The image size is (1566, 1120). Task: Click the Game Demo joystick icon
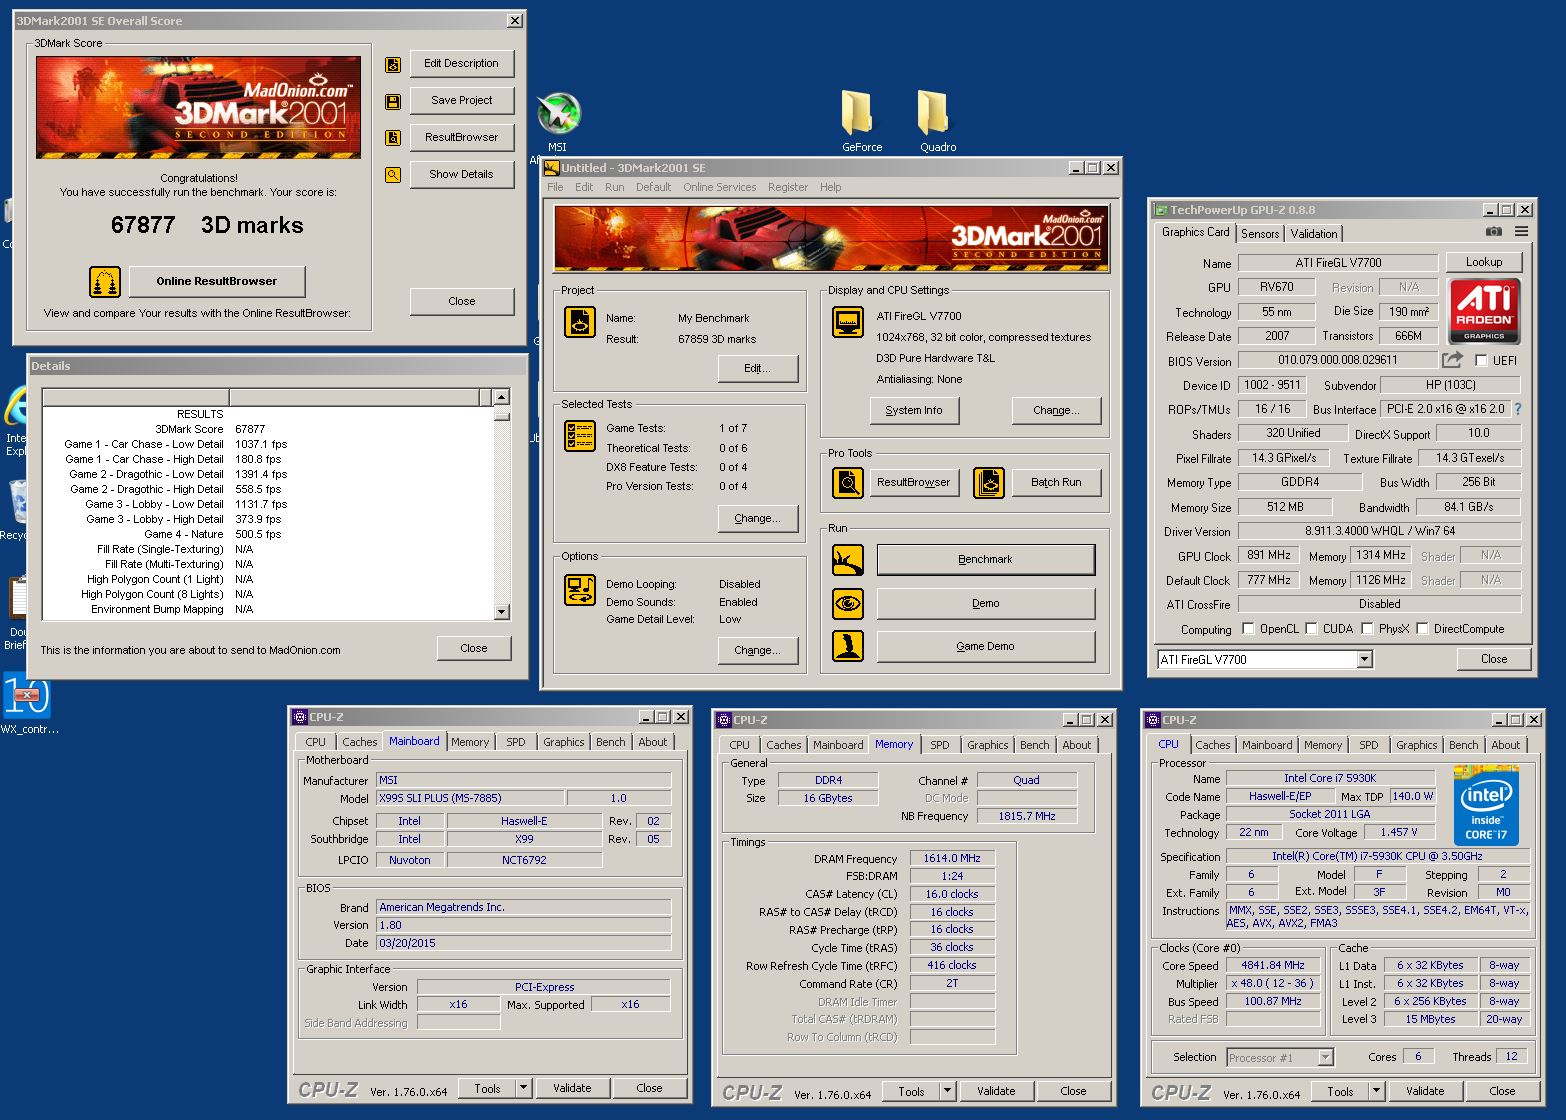[848, 646]
